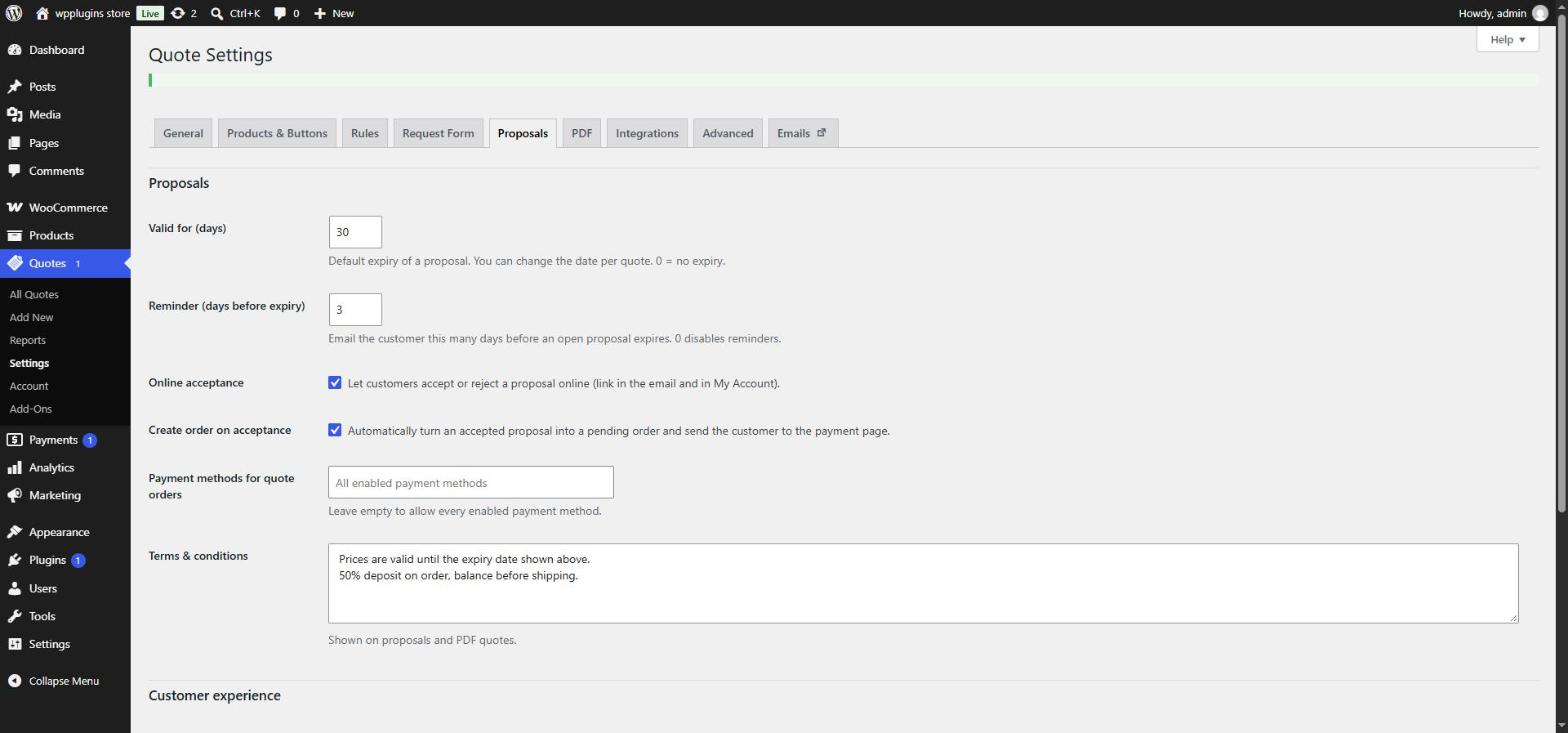Click the Comments icon in sidebar

click(x=14, y=171)
